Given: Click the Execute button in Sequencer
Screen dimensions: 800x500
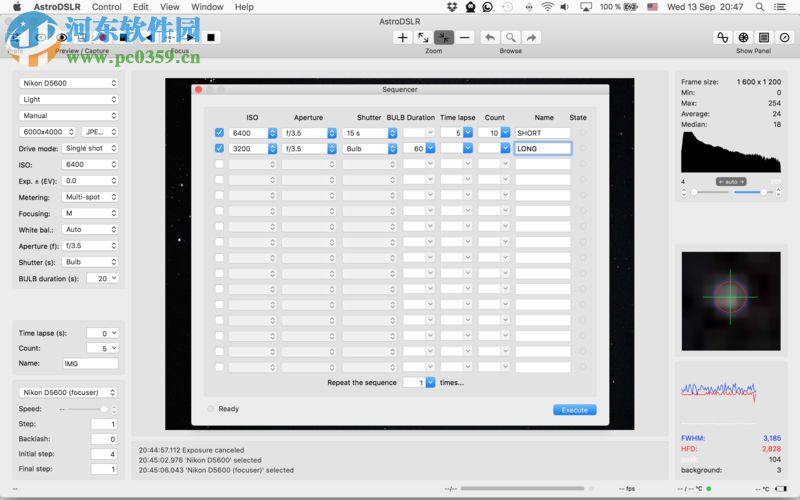Looking at the screenshot, I should pos(574,410).
